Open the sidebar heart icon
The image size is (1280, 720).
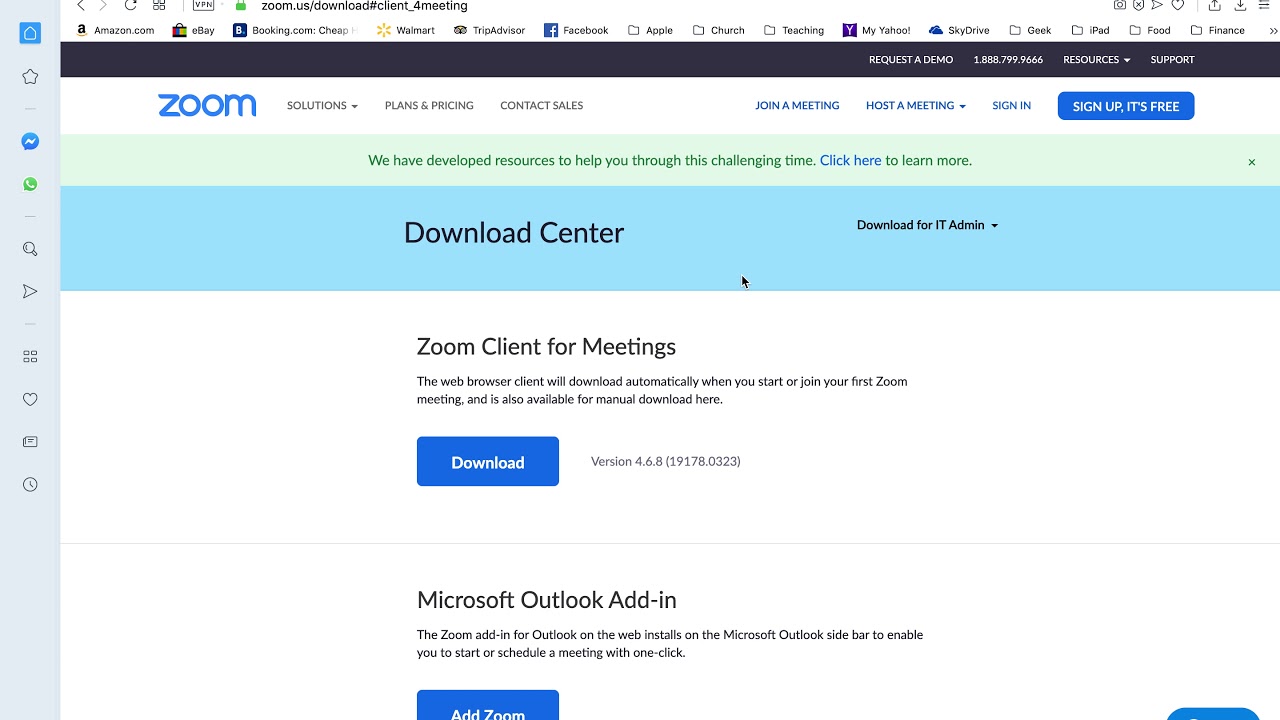point(30,399)
